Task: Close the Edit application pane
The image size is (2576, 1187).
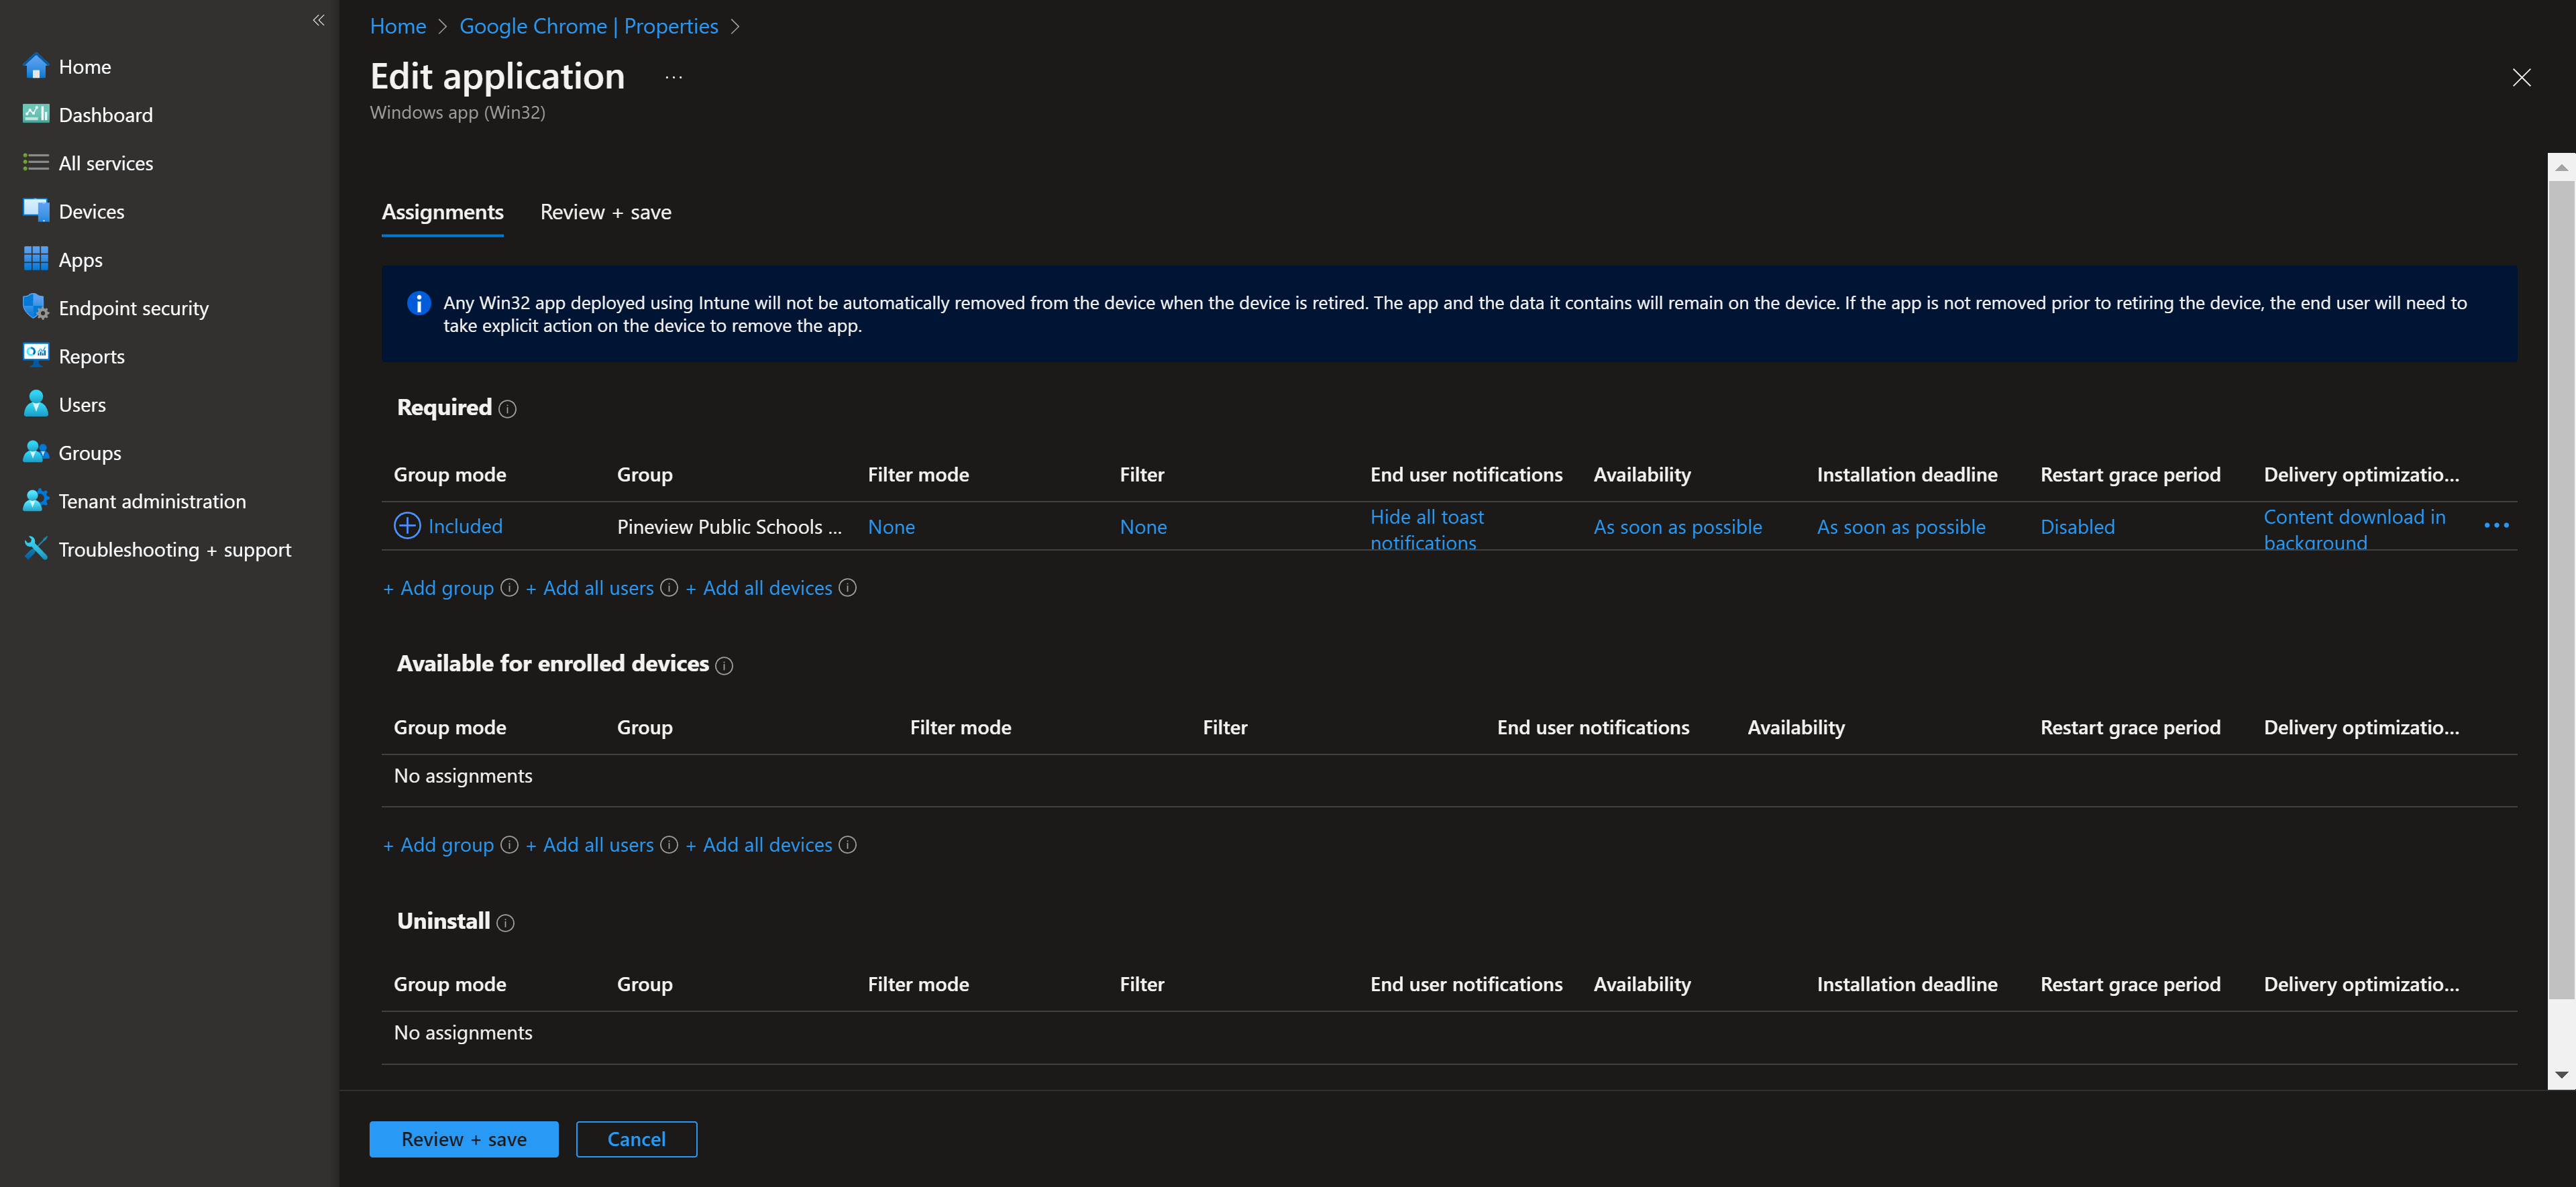Action: pyautogui.click(x=2521, y=78)
